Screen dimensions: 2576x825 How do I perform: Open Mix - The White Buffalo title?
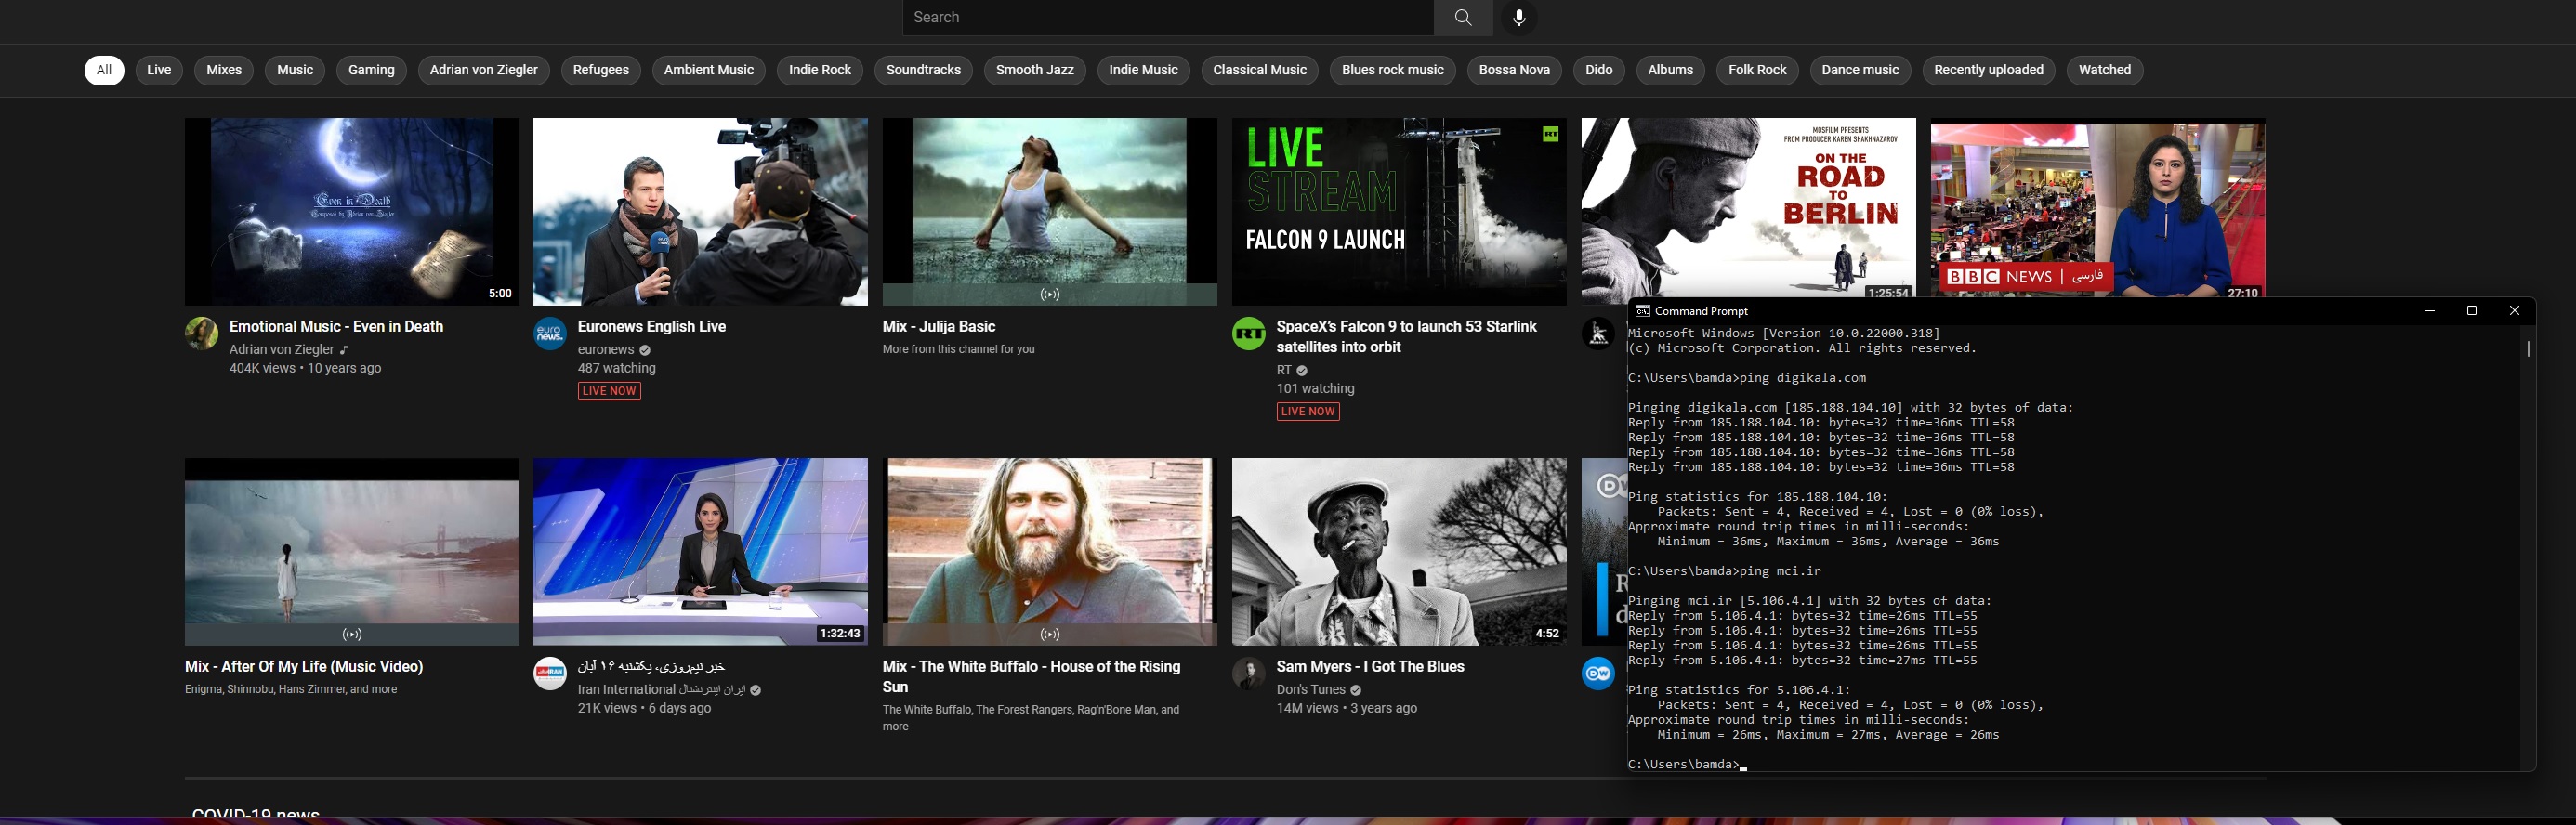tap(1032, 677)
